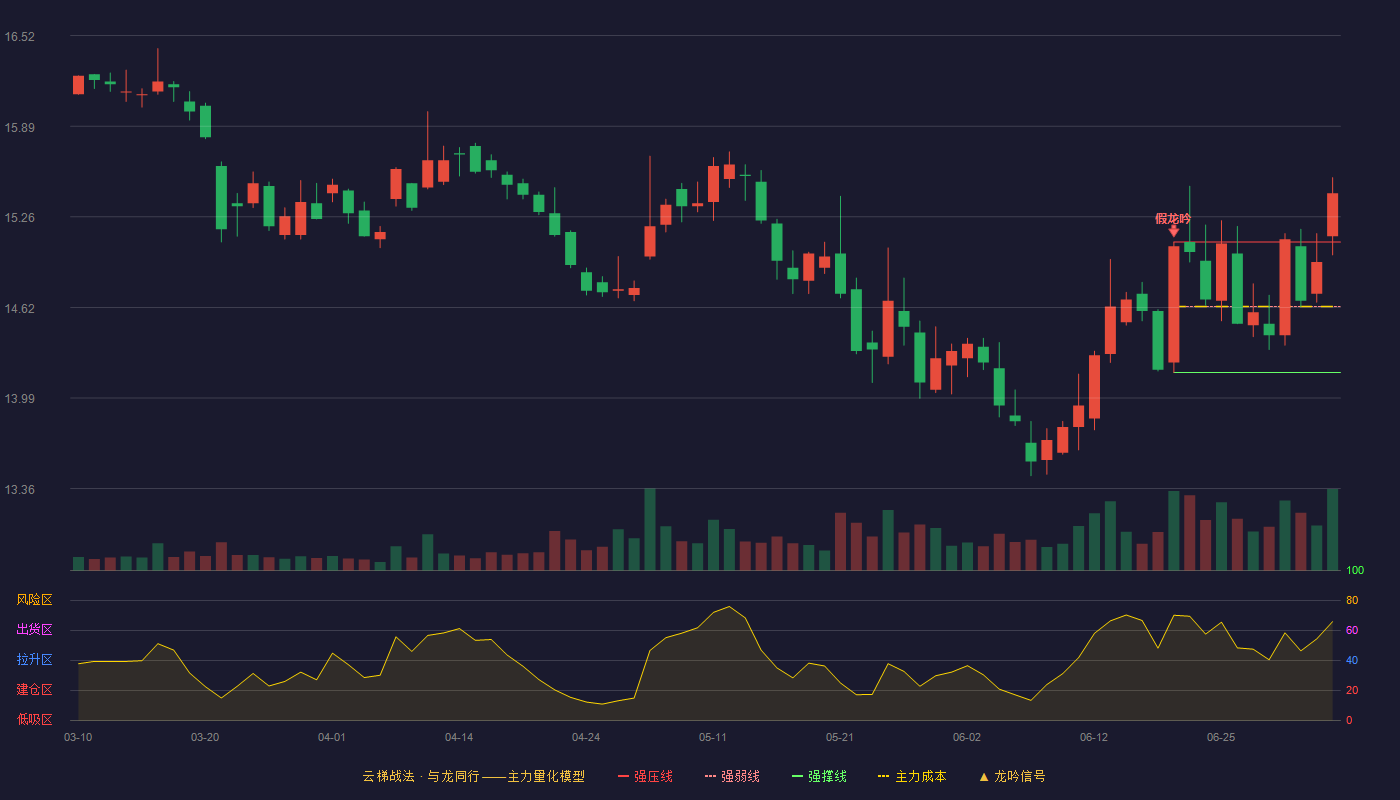Click the 风险区 zone label
Image resolution: width=1400 pixels, height=800 pixels.
(34, 600)
